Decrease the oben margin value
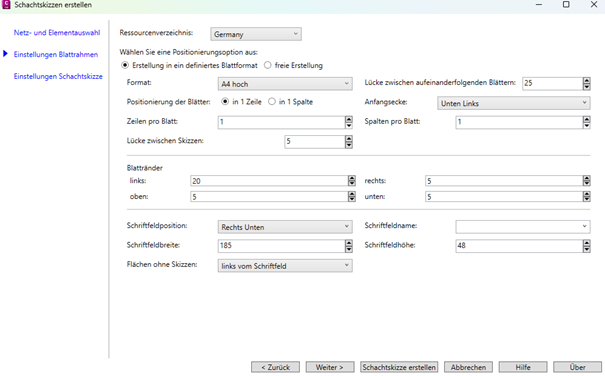605x376 pixels. click(x=352, y=199)
